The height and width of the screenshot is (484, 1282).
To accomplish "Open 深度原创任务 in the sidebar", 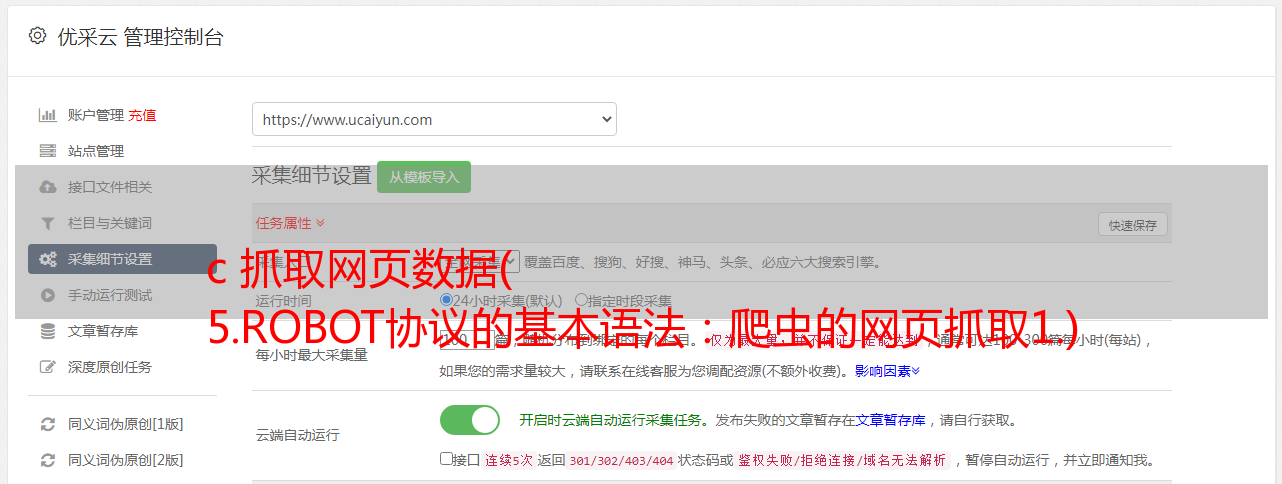I will (110, 367).
